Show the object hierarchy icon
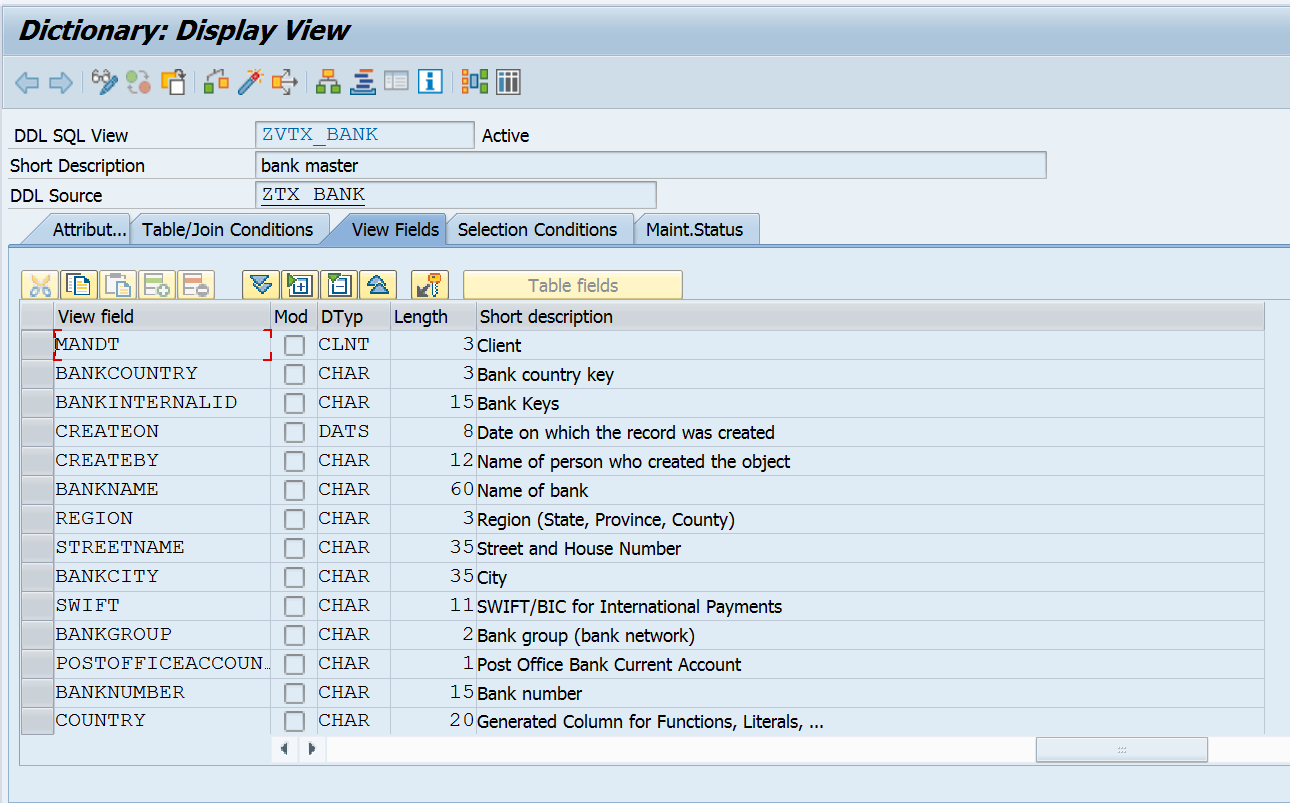This screenshot has height=803, width=1290. click(x=327, y=82)
